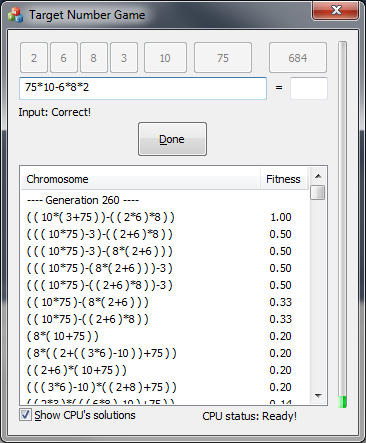
Task: Click the number 6 button
Action: 64,58
